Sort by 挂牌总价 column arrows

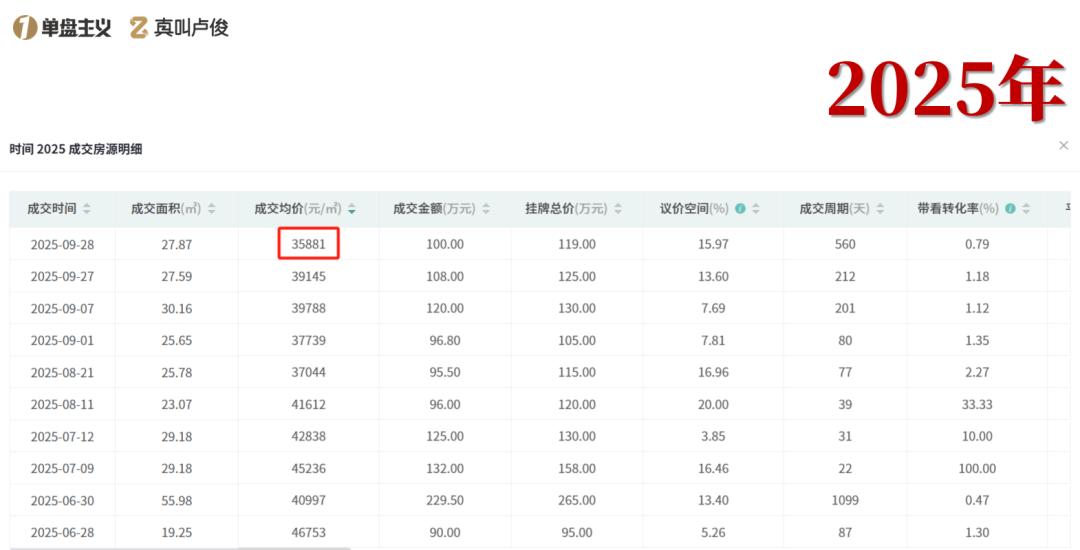(618, 209)
